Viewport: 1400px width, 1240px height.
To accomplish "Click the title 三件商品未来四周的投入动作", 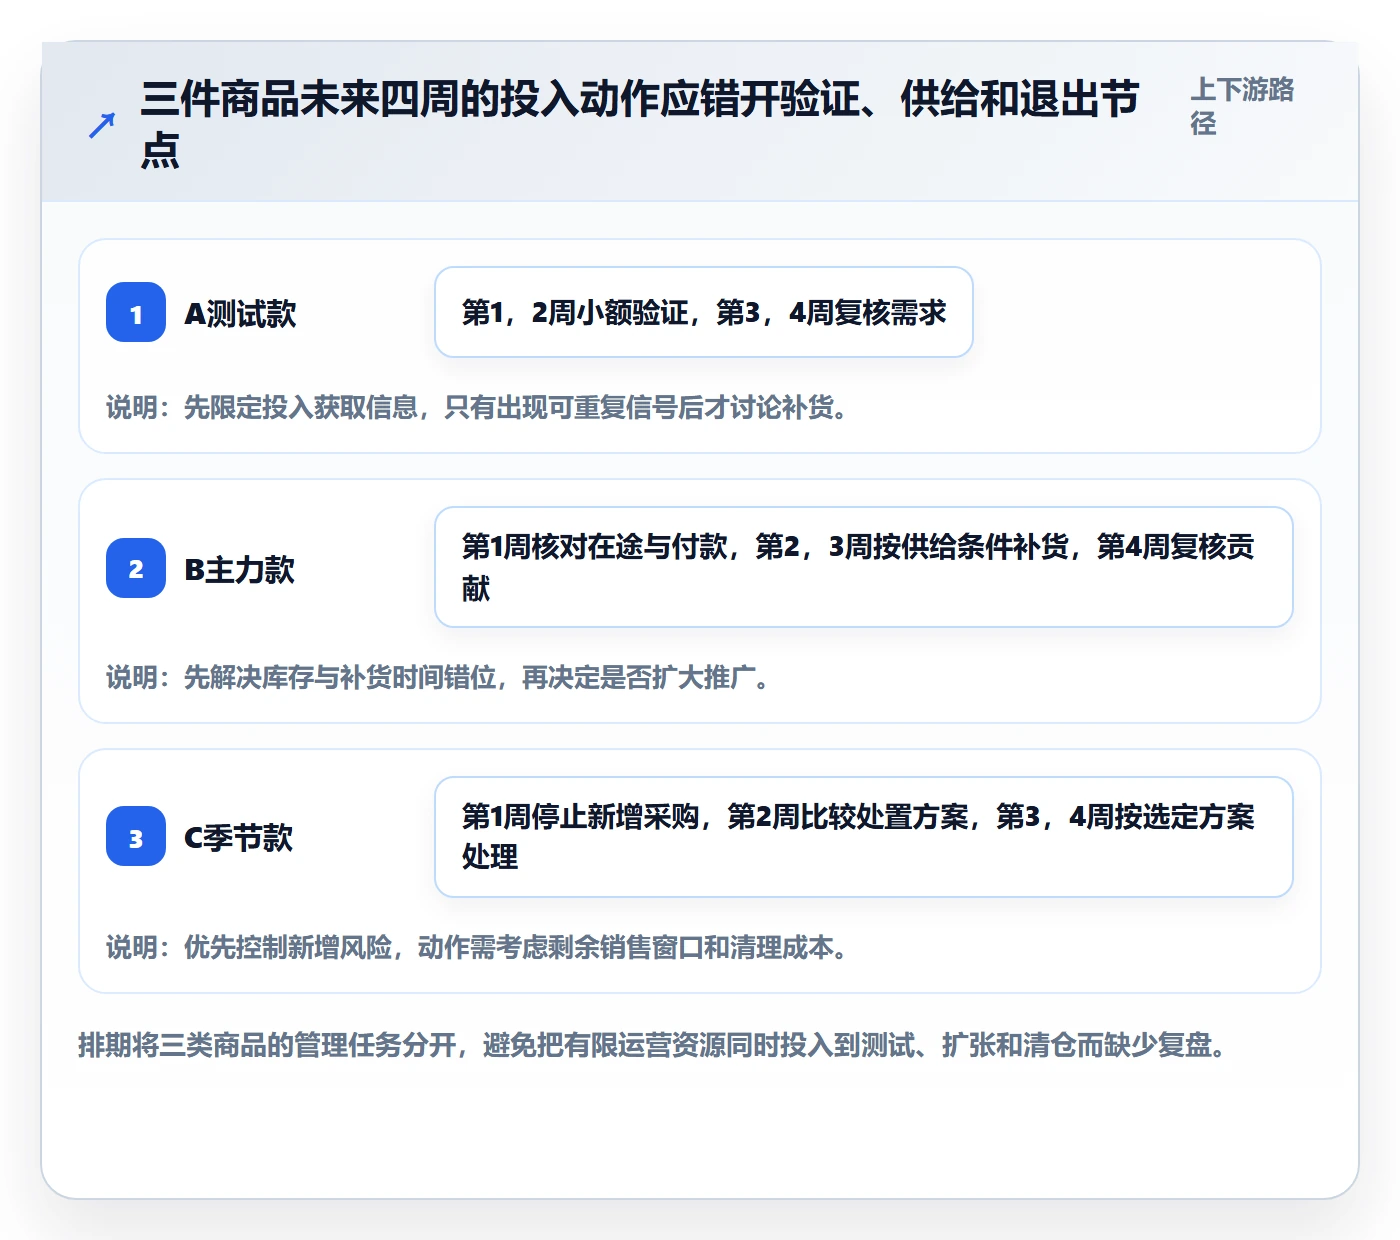I will 640,125.
